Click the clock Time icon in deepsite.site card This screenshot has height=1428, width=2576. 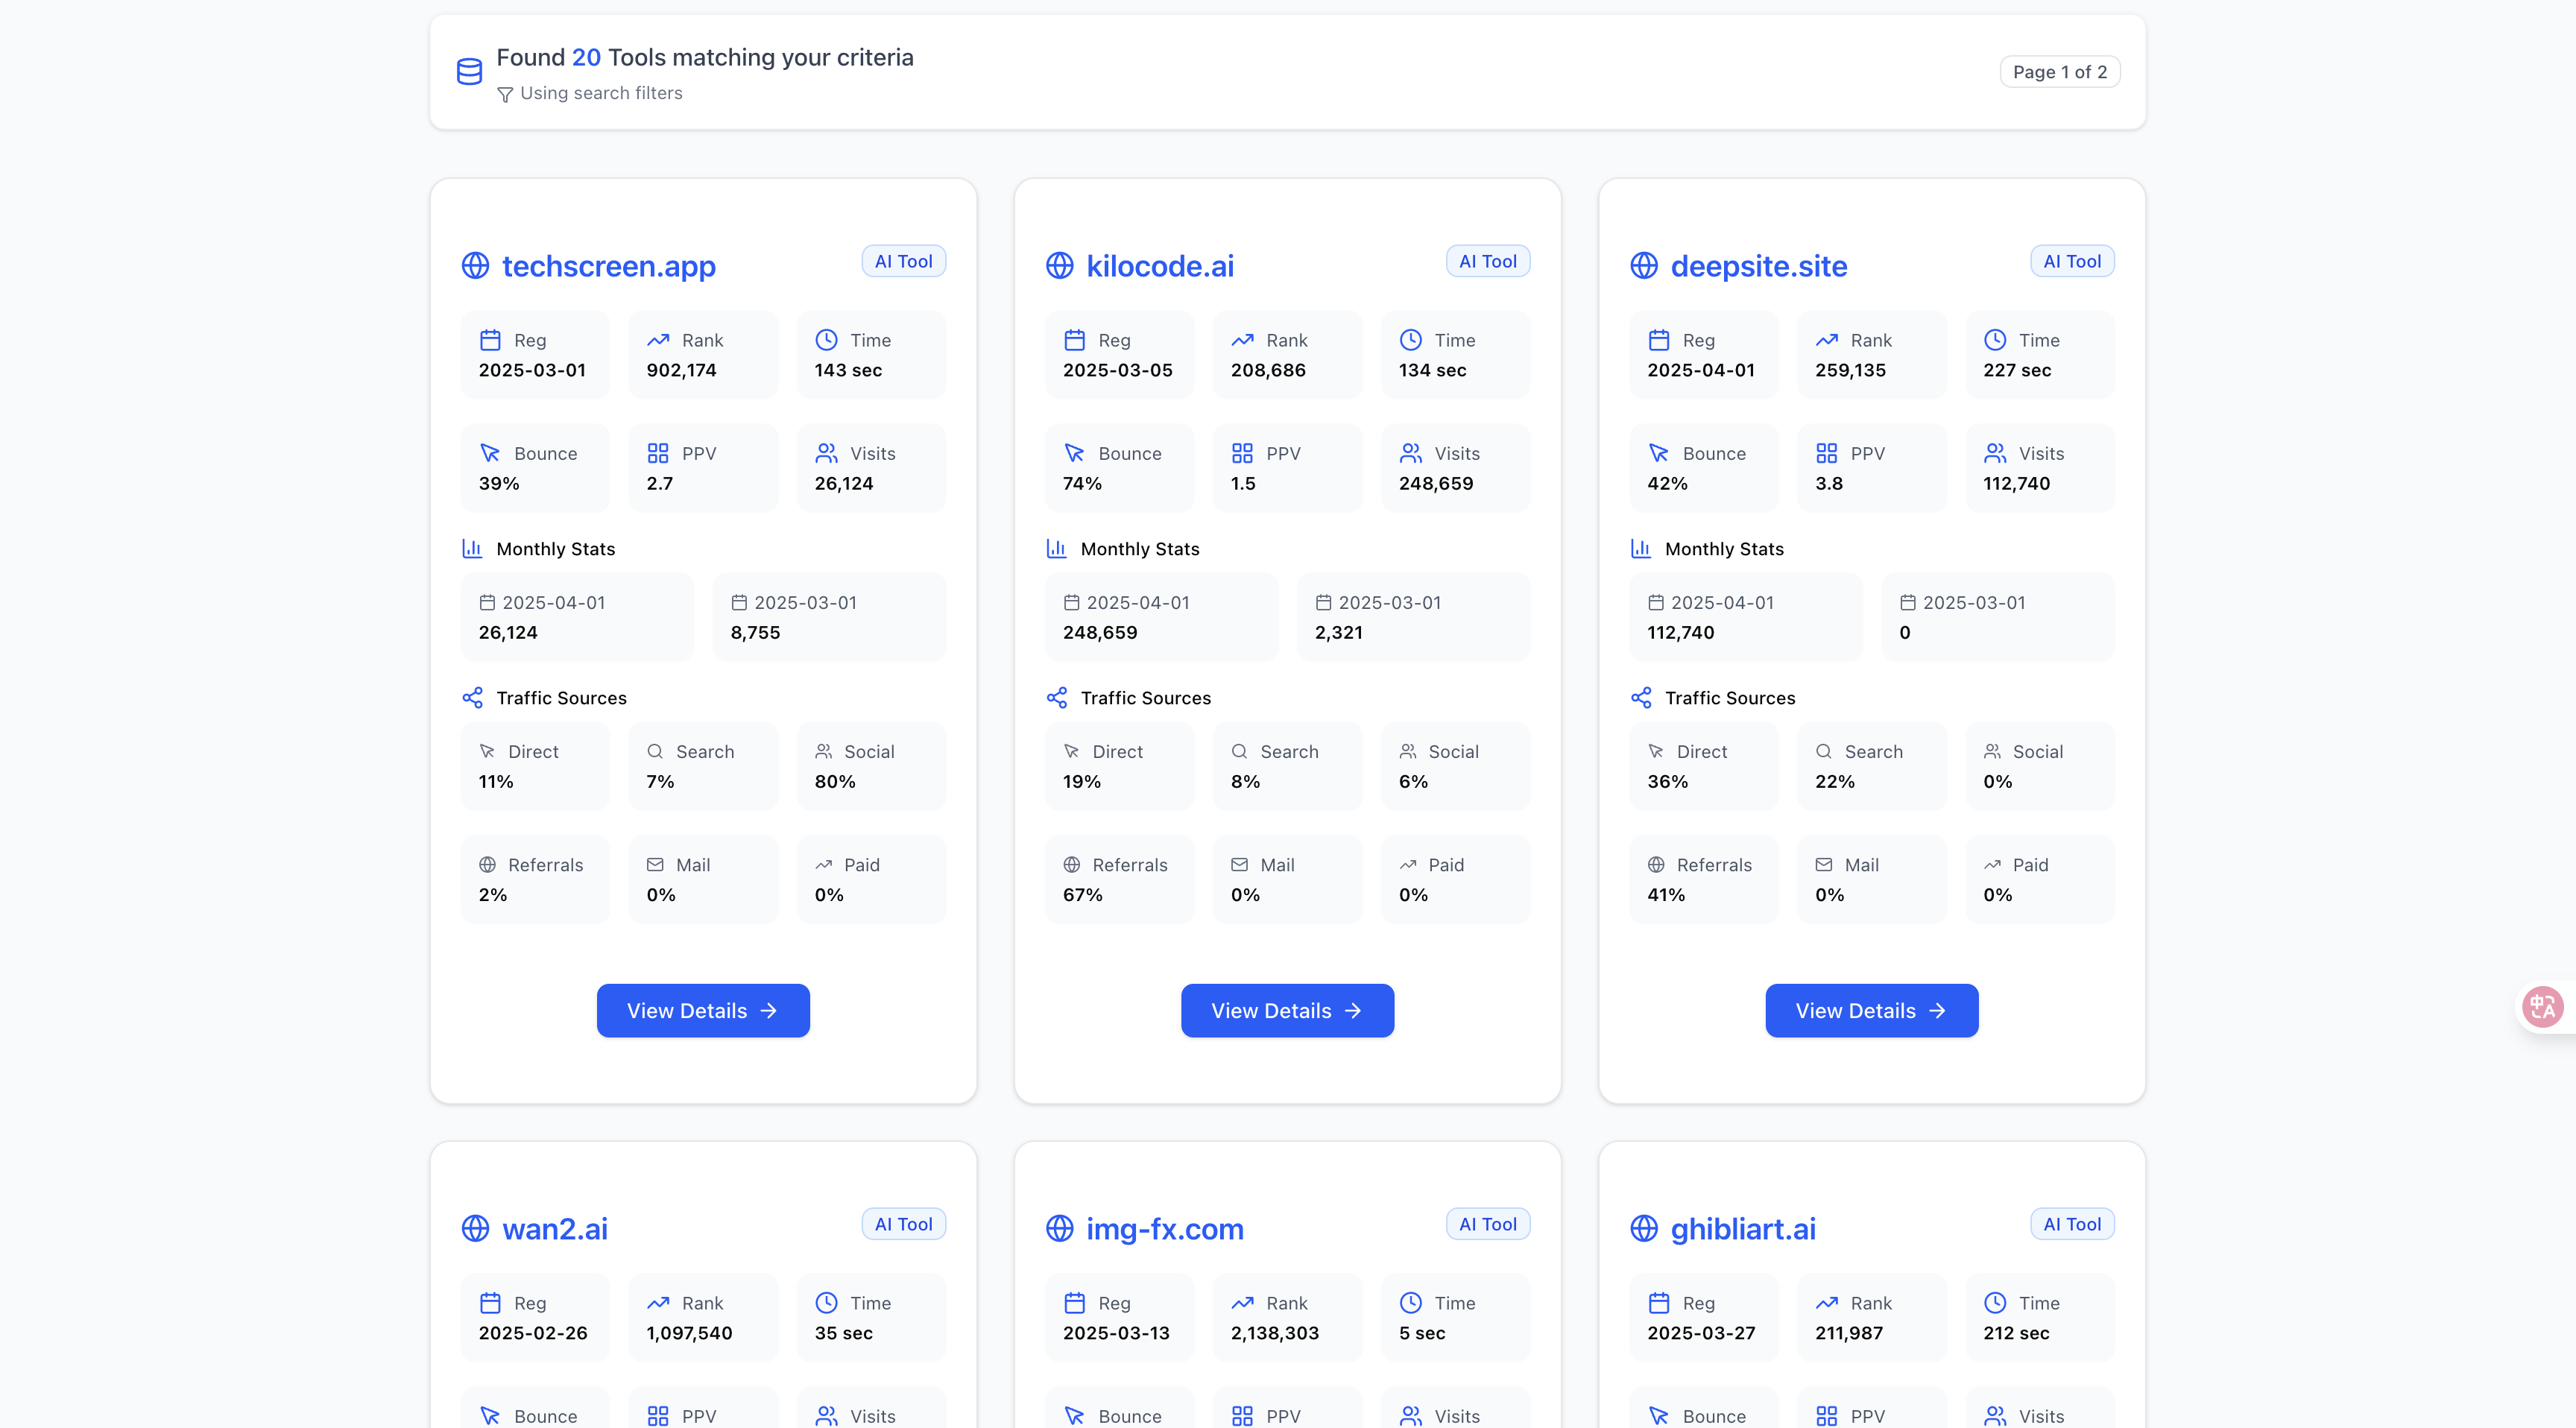pos(1994,340)
